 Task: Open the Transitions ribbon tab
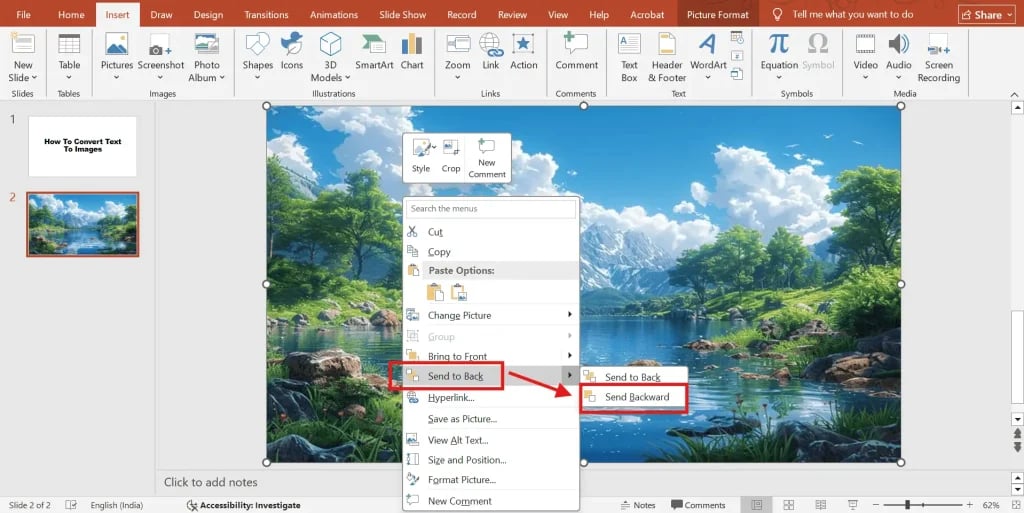pos(266,15)
